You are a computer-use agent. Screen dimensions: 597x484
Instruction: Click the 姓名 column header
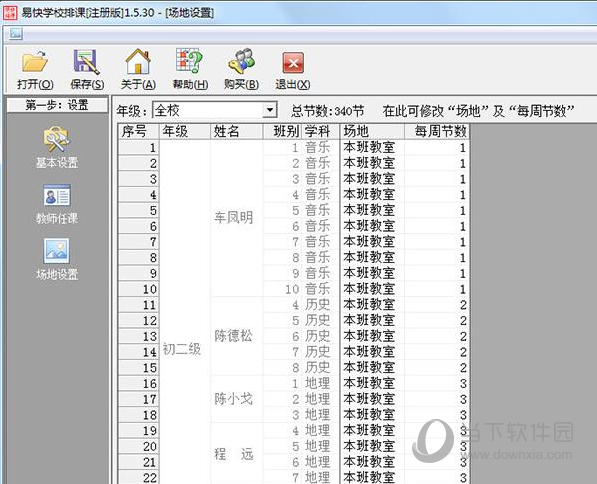point(236,131)
